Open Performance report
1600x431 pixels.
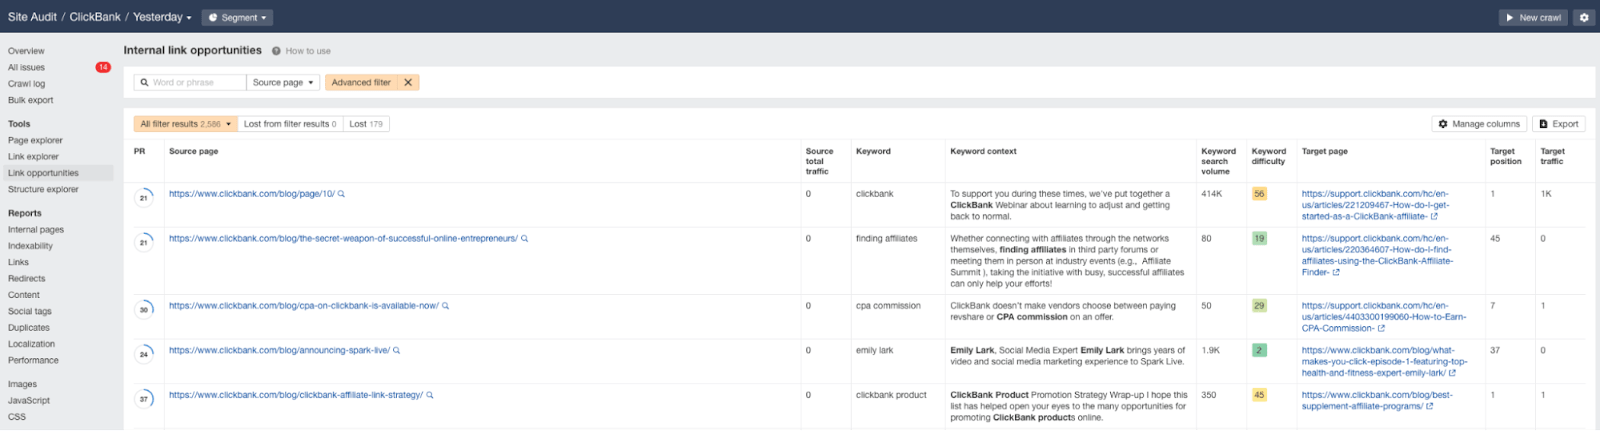tap(33, 360)
